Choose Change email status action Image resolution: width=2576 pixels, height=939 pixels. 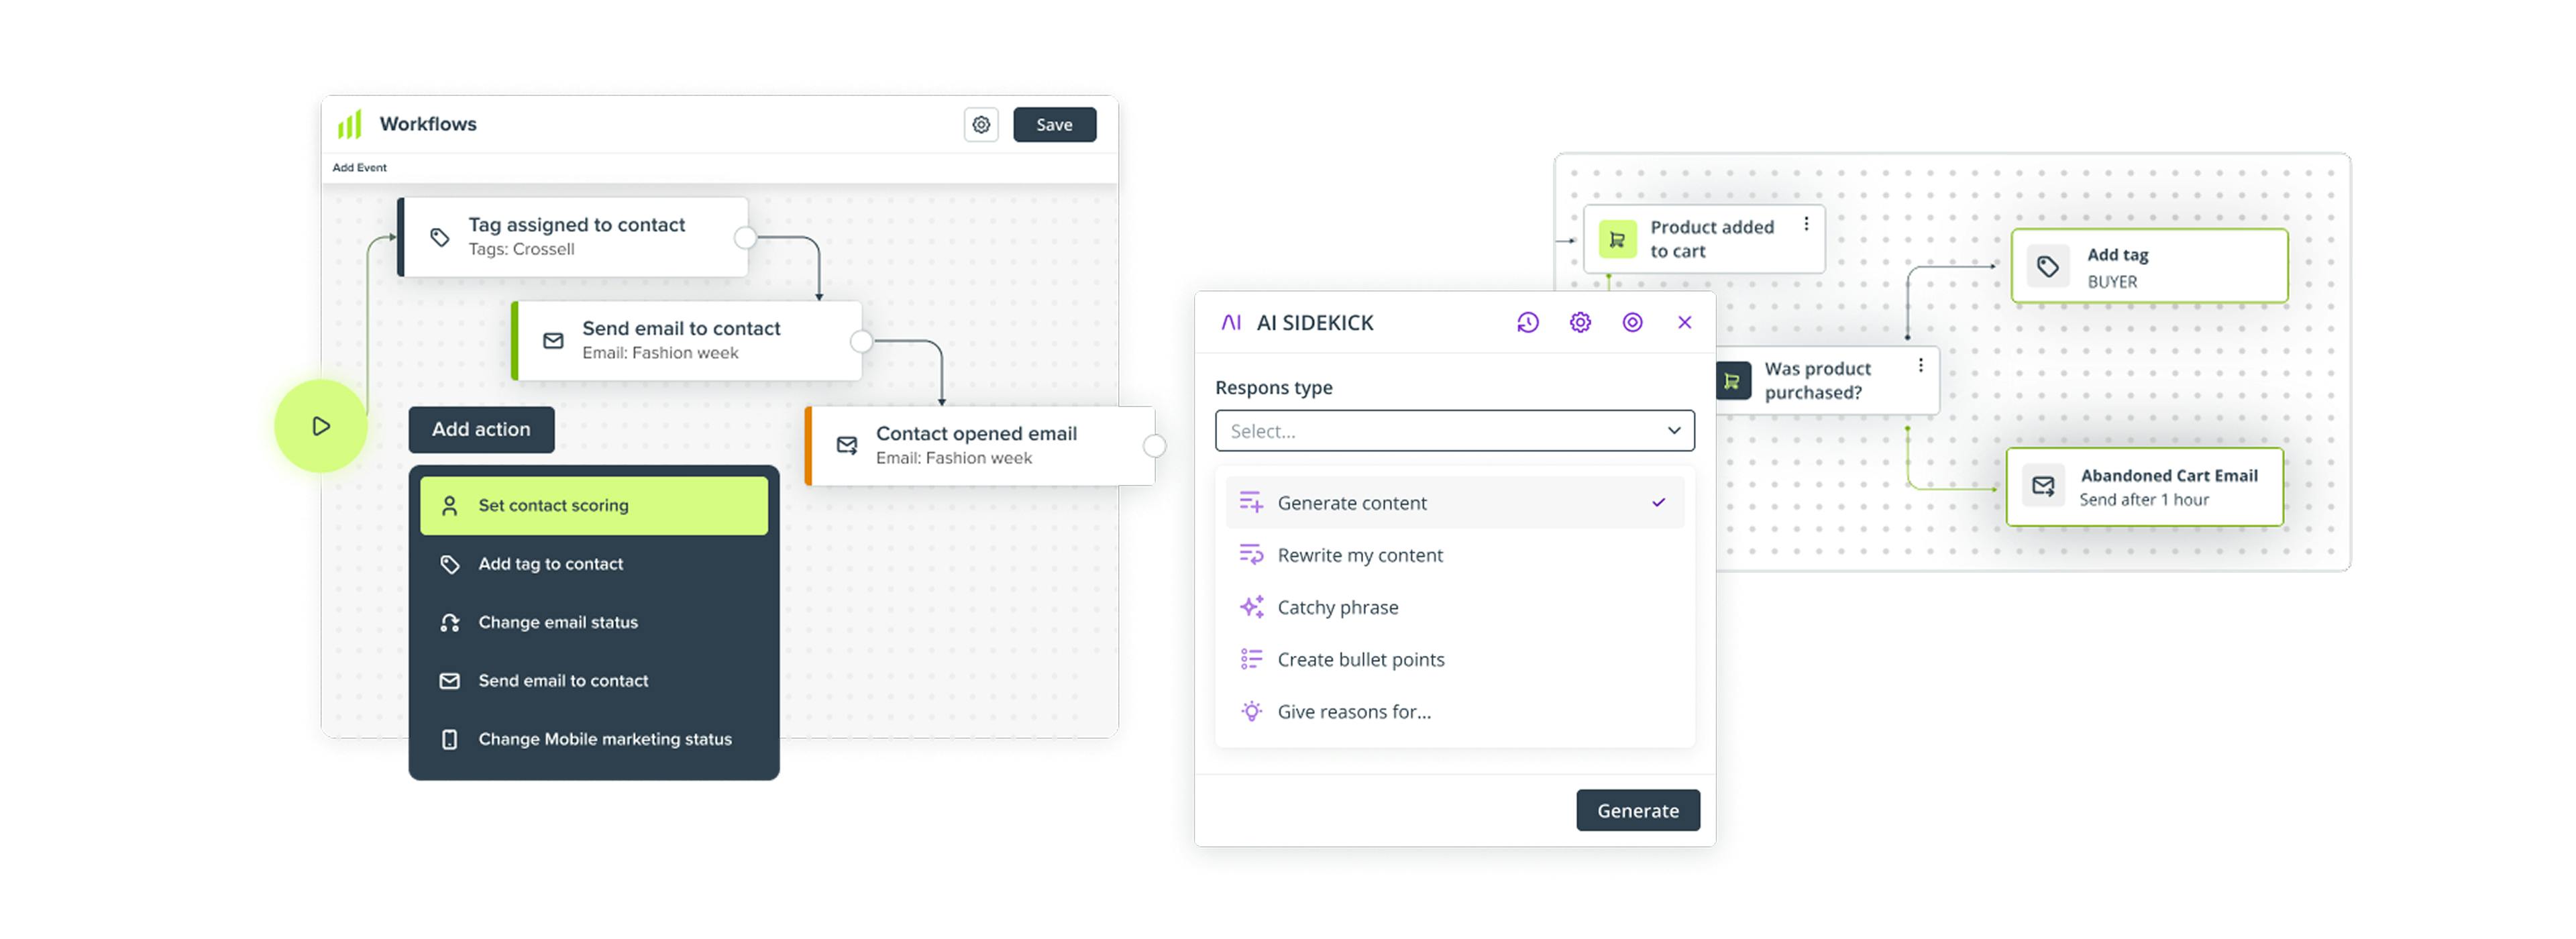pyautogui.click(x=557, y=622)
